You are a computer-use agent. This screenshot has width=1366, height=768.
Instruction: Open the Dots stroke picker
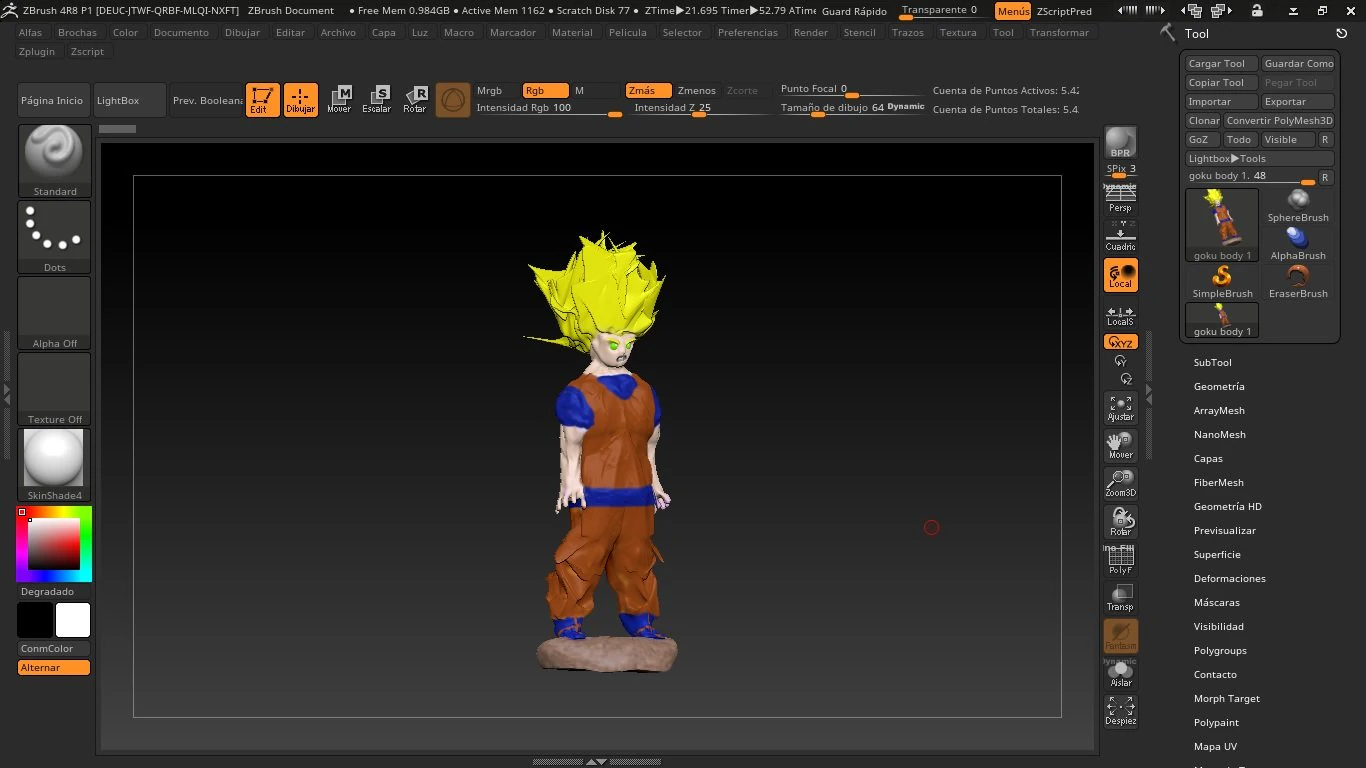pos(54,236)
